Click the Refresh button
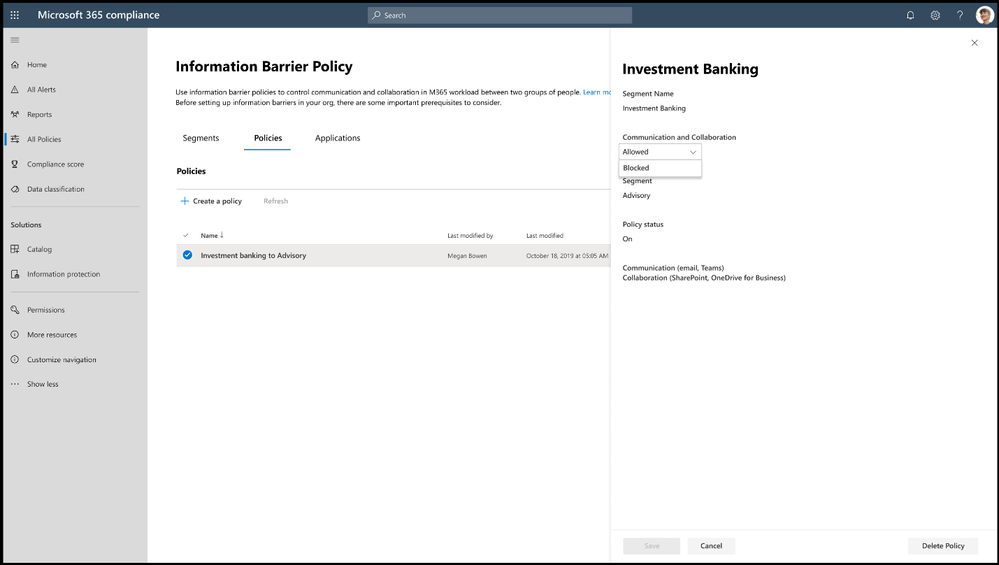 pyautogui.click(x=276, y=201)
